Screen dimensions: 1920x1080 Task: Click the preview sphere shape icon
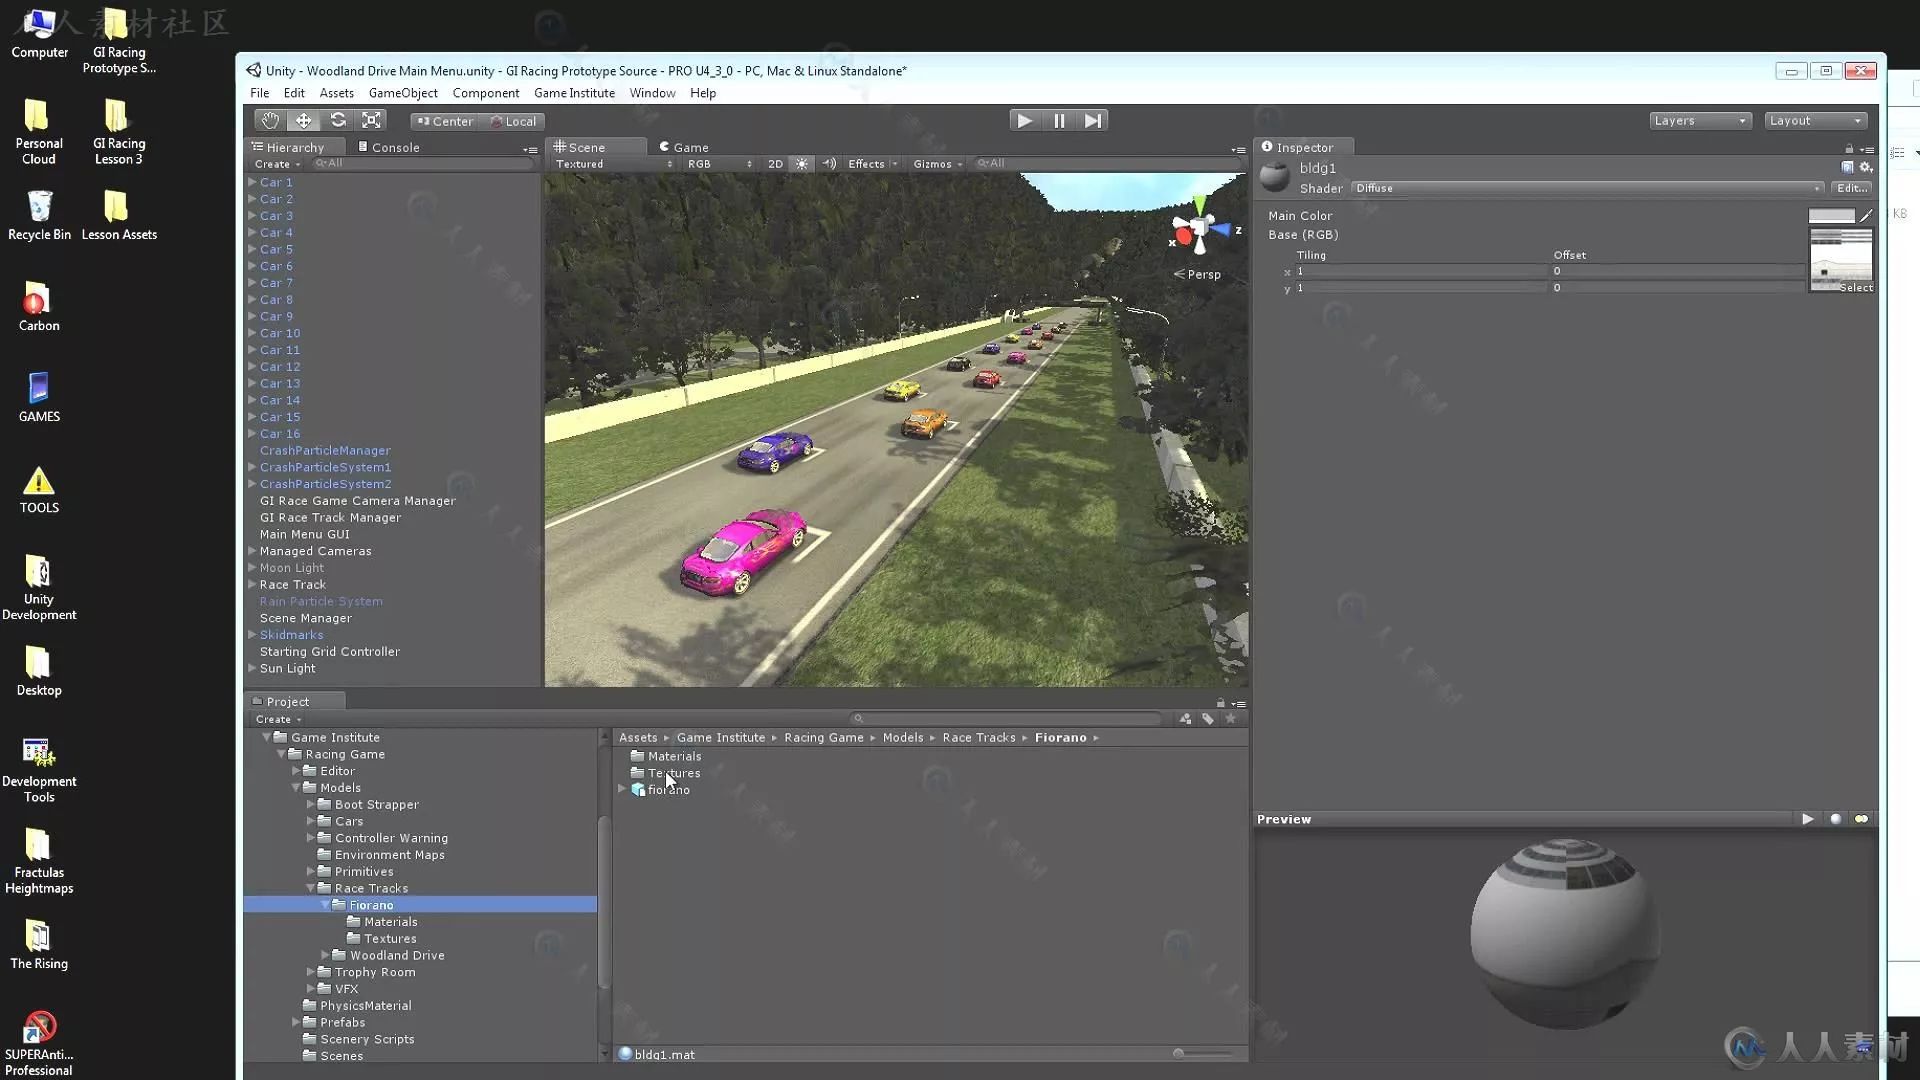point(1835,819)
